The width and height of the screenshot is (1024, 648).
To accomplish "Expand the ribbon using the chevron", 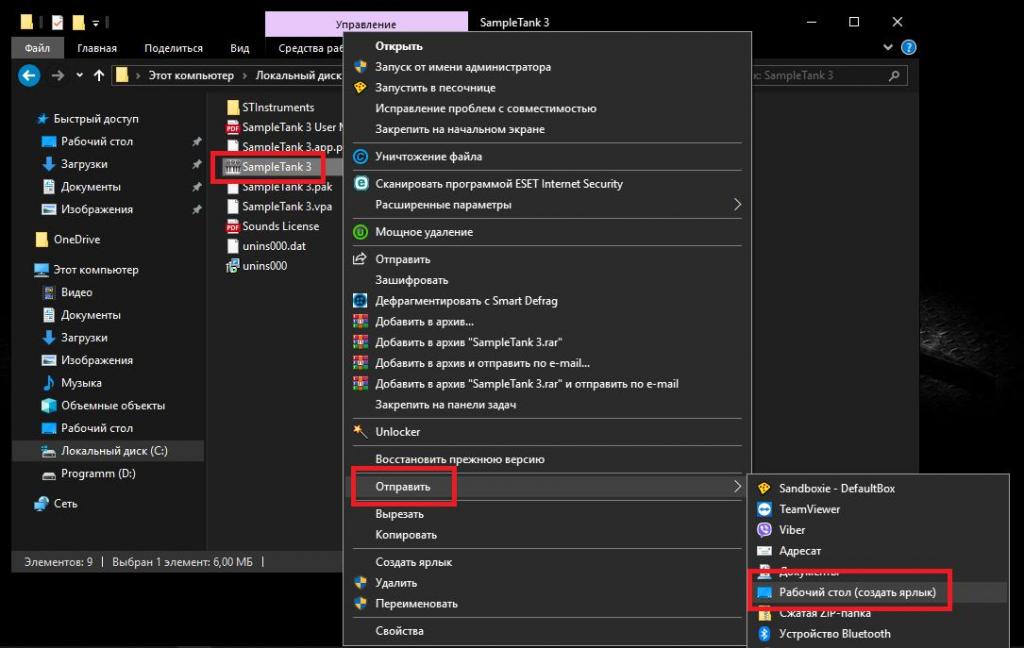I will pyautogui.click(x=888, y=47).
